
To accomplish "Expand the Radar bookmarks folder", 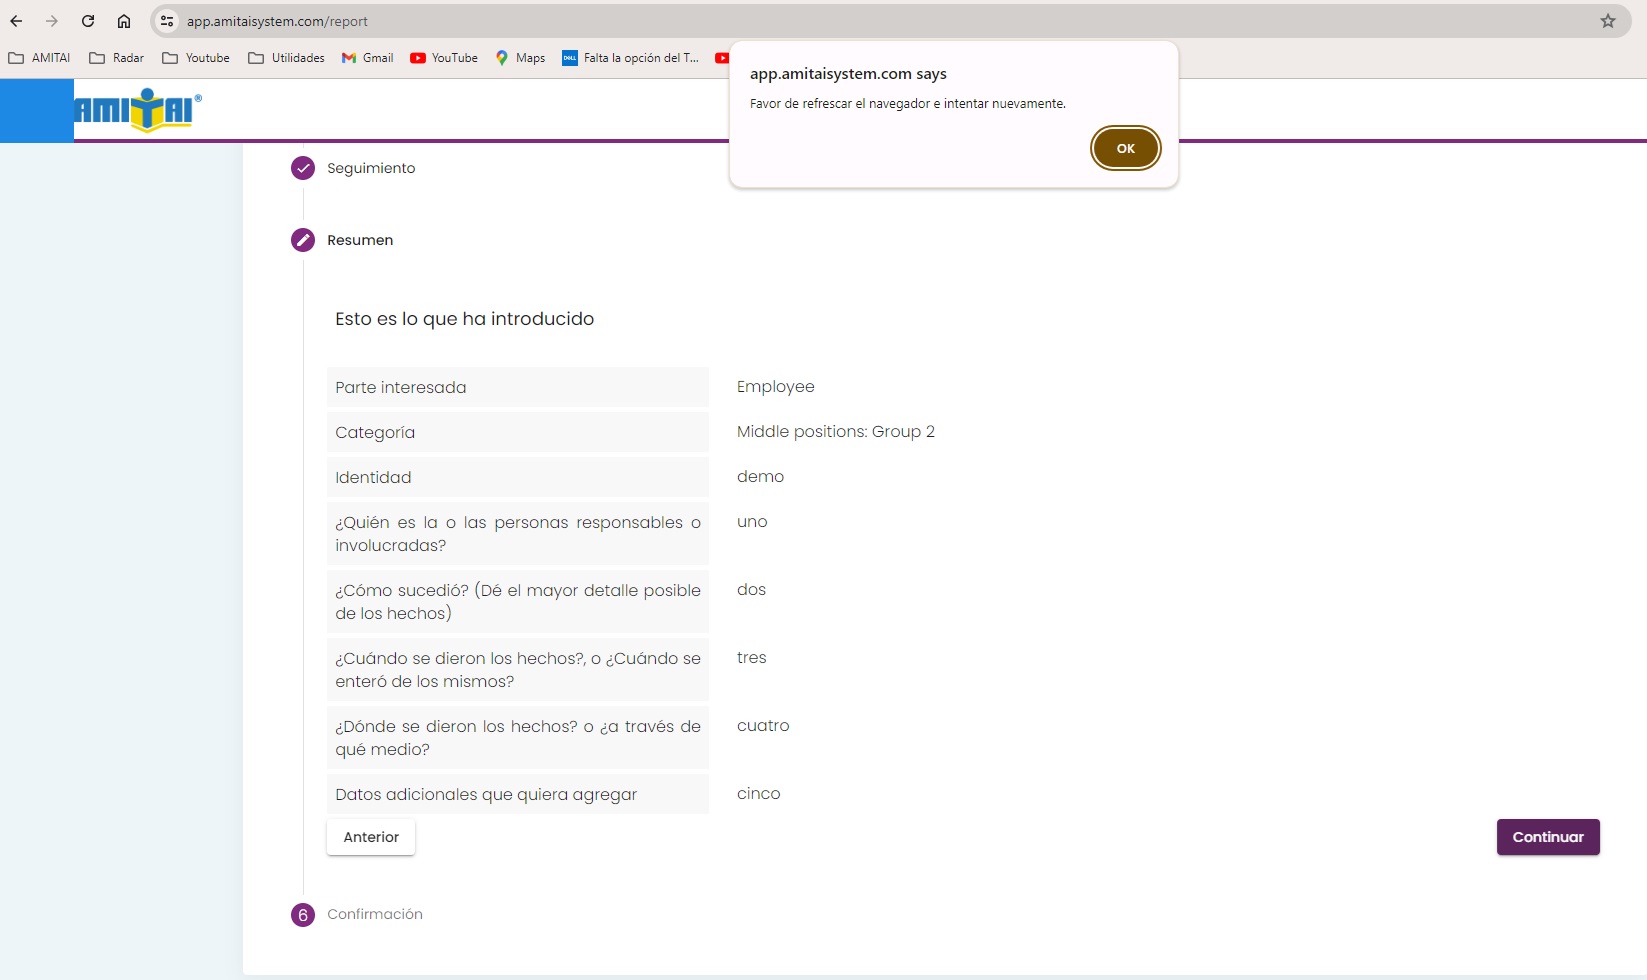I will (x=117, y=58).
